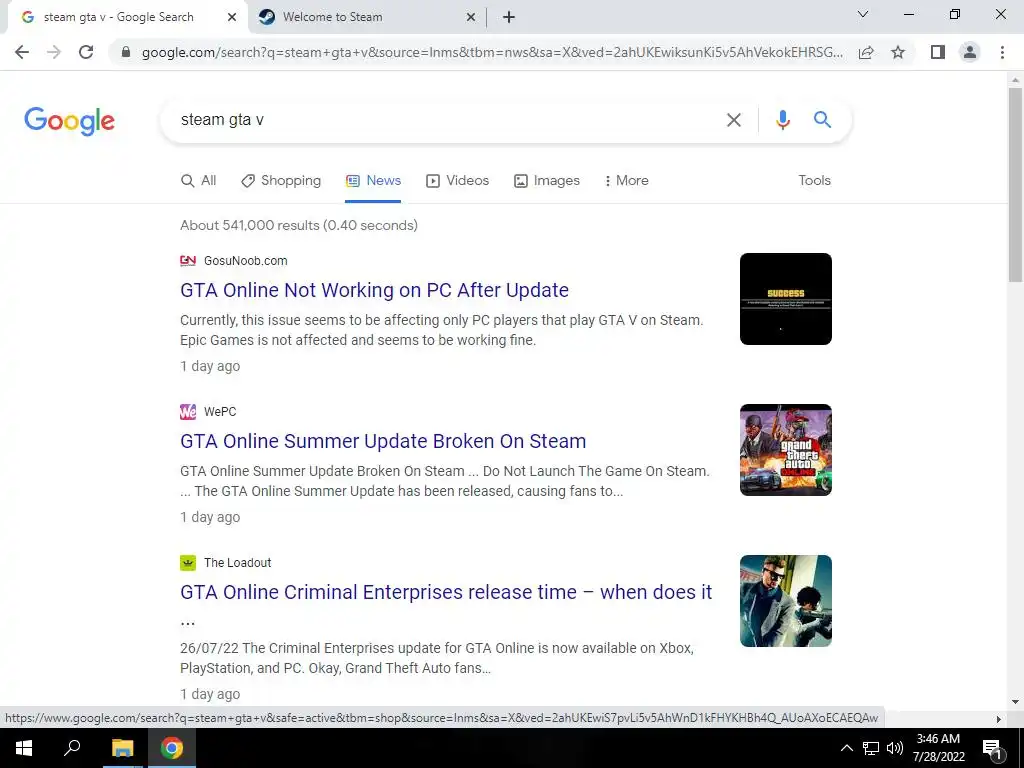Share this page icon in address bar

pyautogui.click(x=866, y=52)
